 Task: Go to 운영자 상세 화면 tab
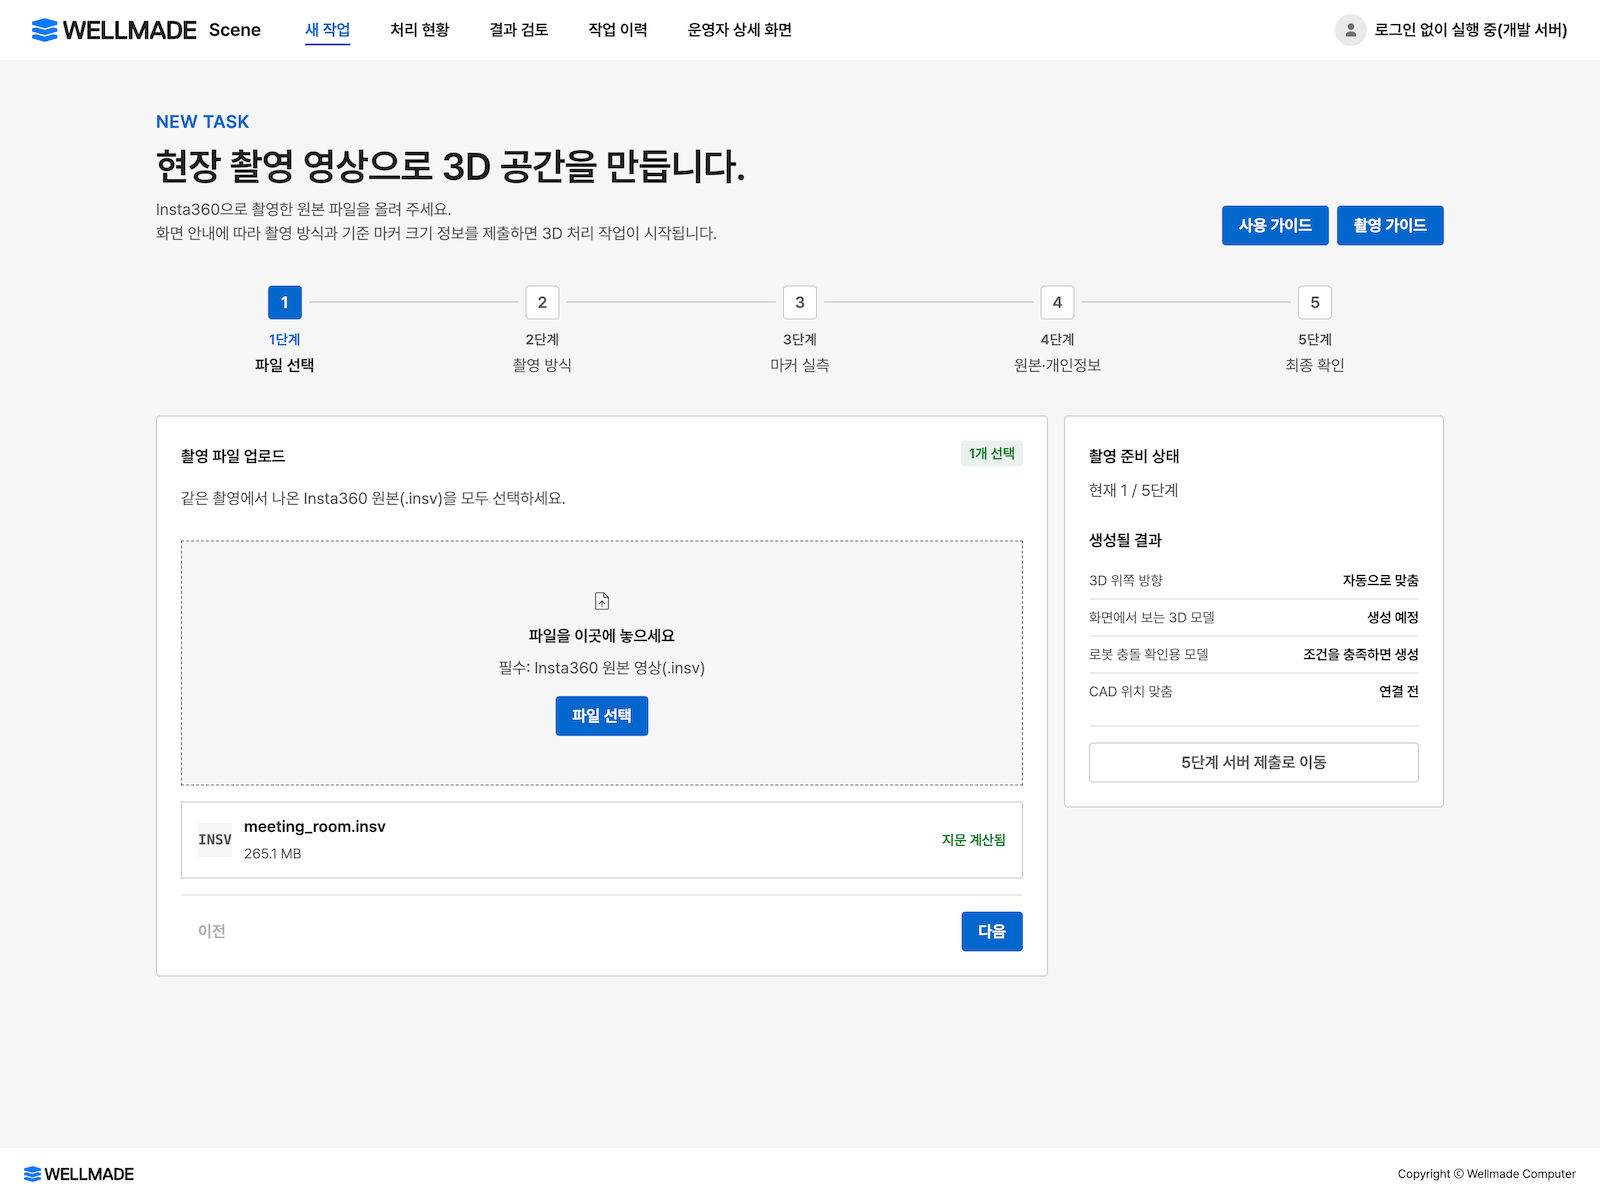click(740, 30)
